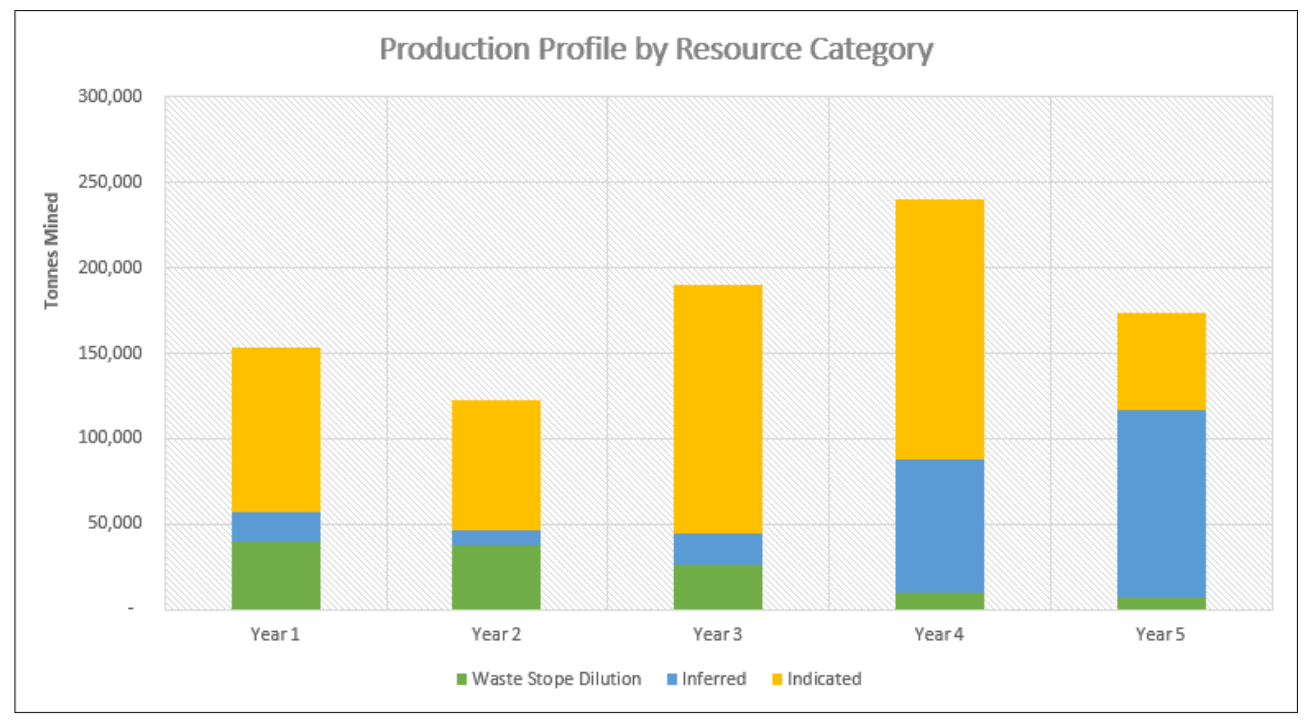Click the 'Inferred' legend label
Image resolution: width=1306 pixels, height=720 pixels.
point(714,679)
